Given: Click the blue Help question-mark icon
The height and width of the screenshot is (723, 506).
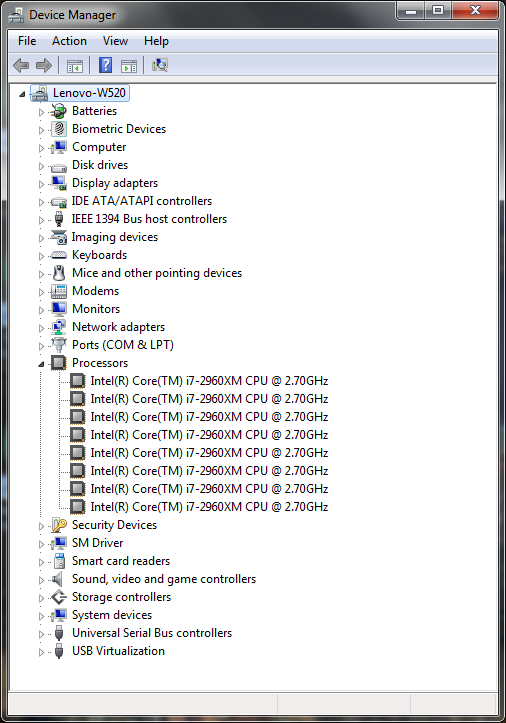Looking at the screenshot, I should coord(106,65).
